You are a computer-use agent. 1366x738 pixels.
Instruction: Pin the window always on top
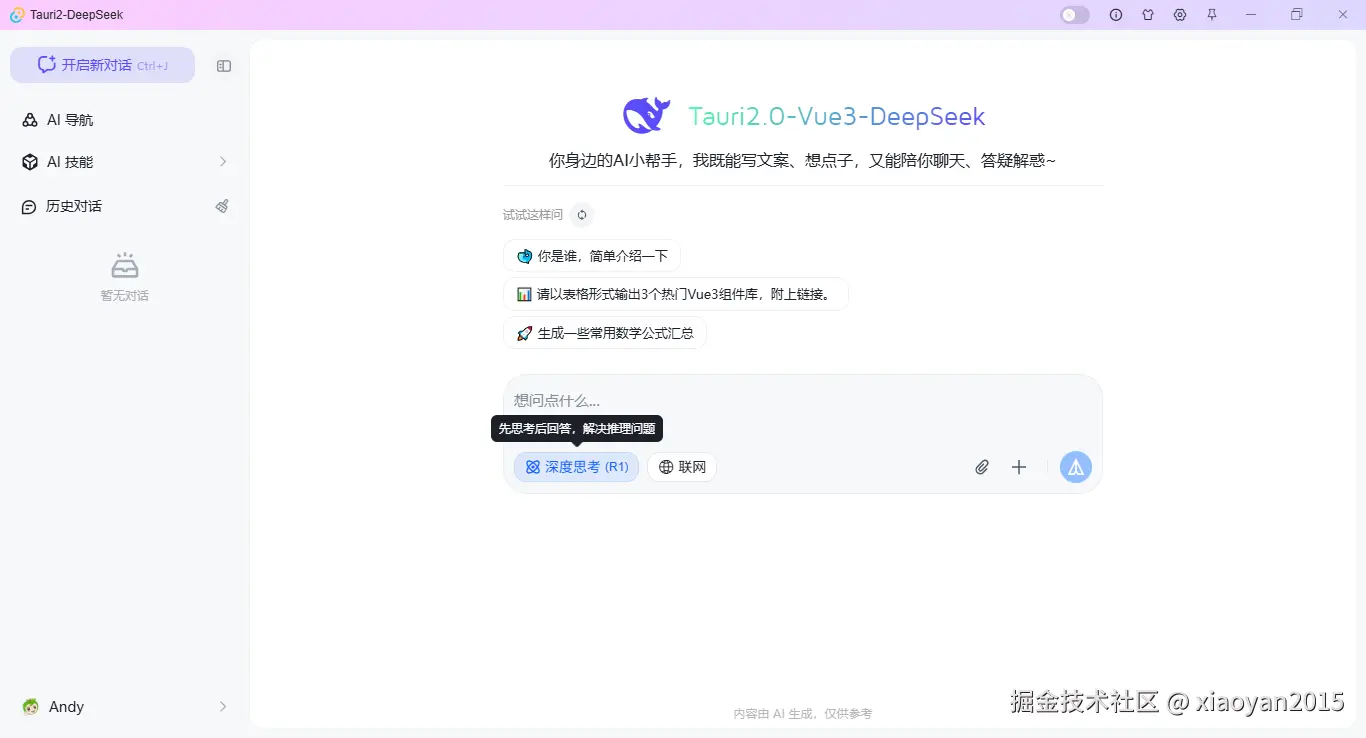(x=1211, y=15)
